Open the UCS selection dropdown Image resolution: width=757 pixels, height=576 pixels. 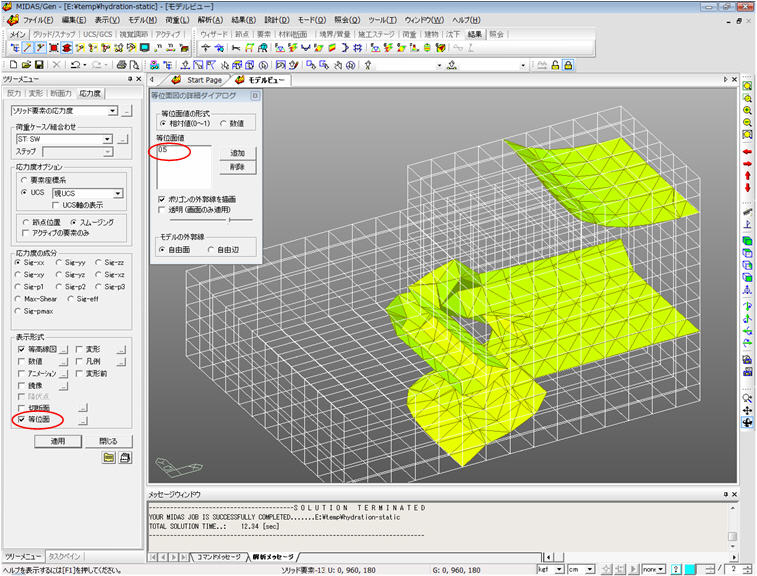point(118,193)
